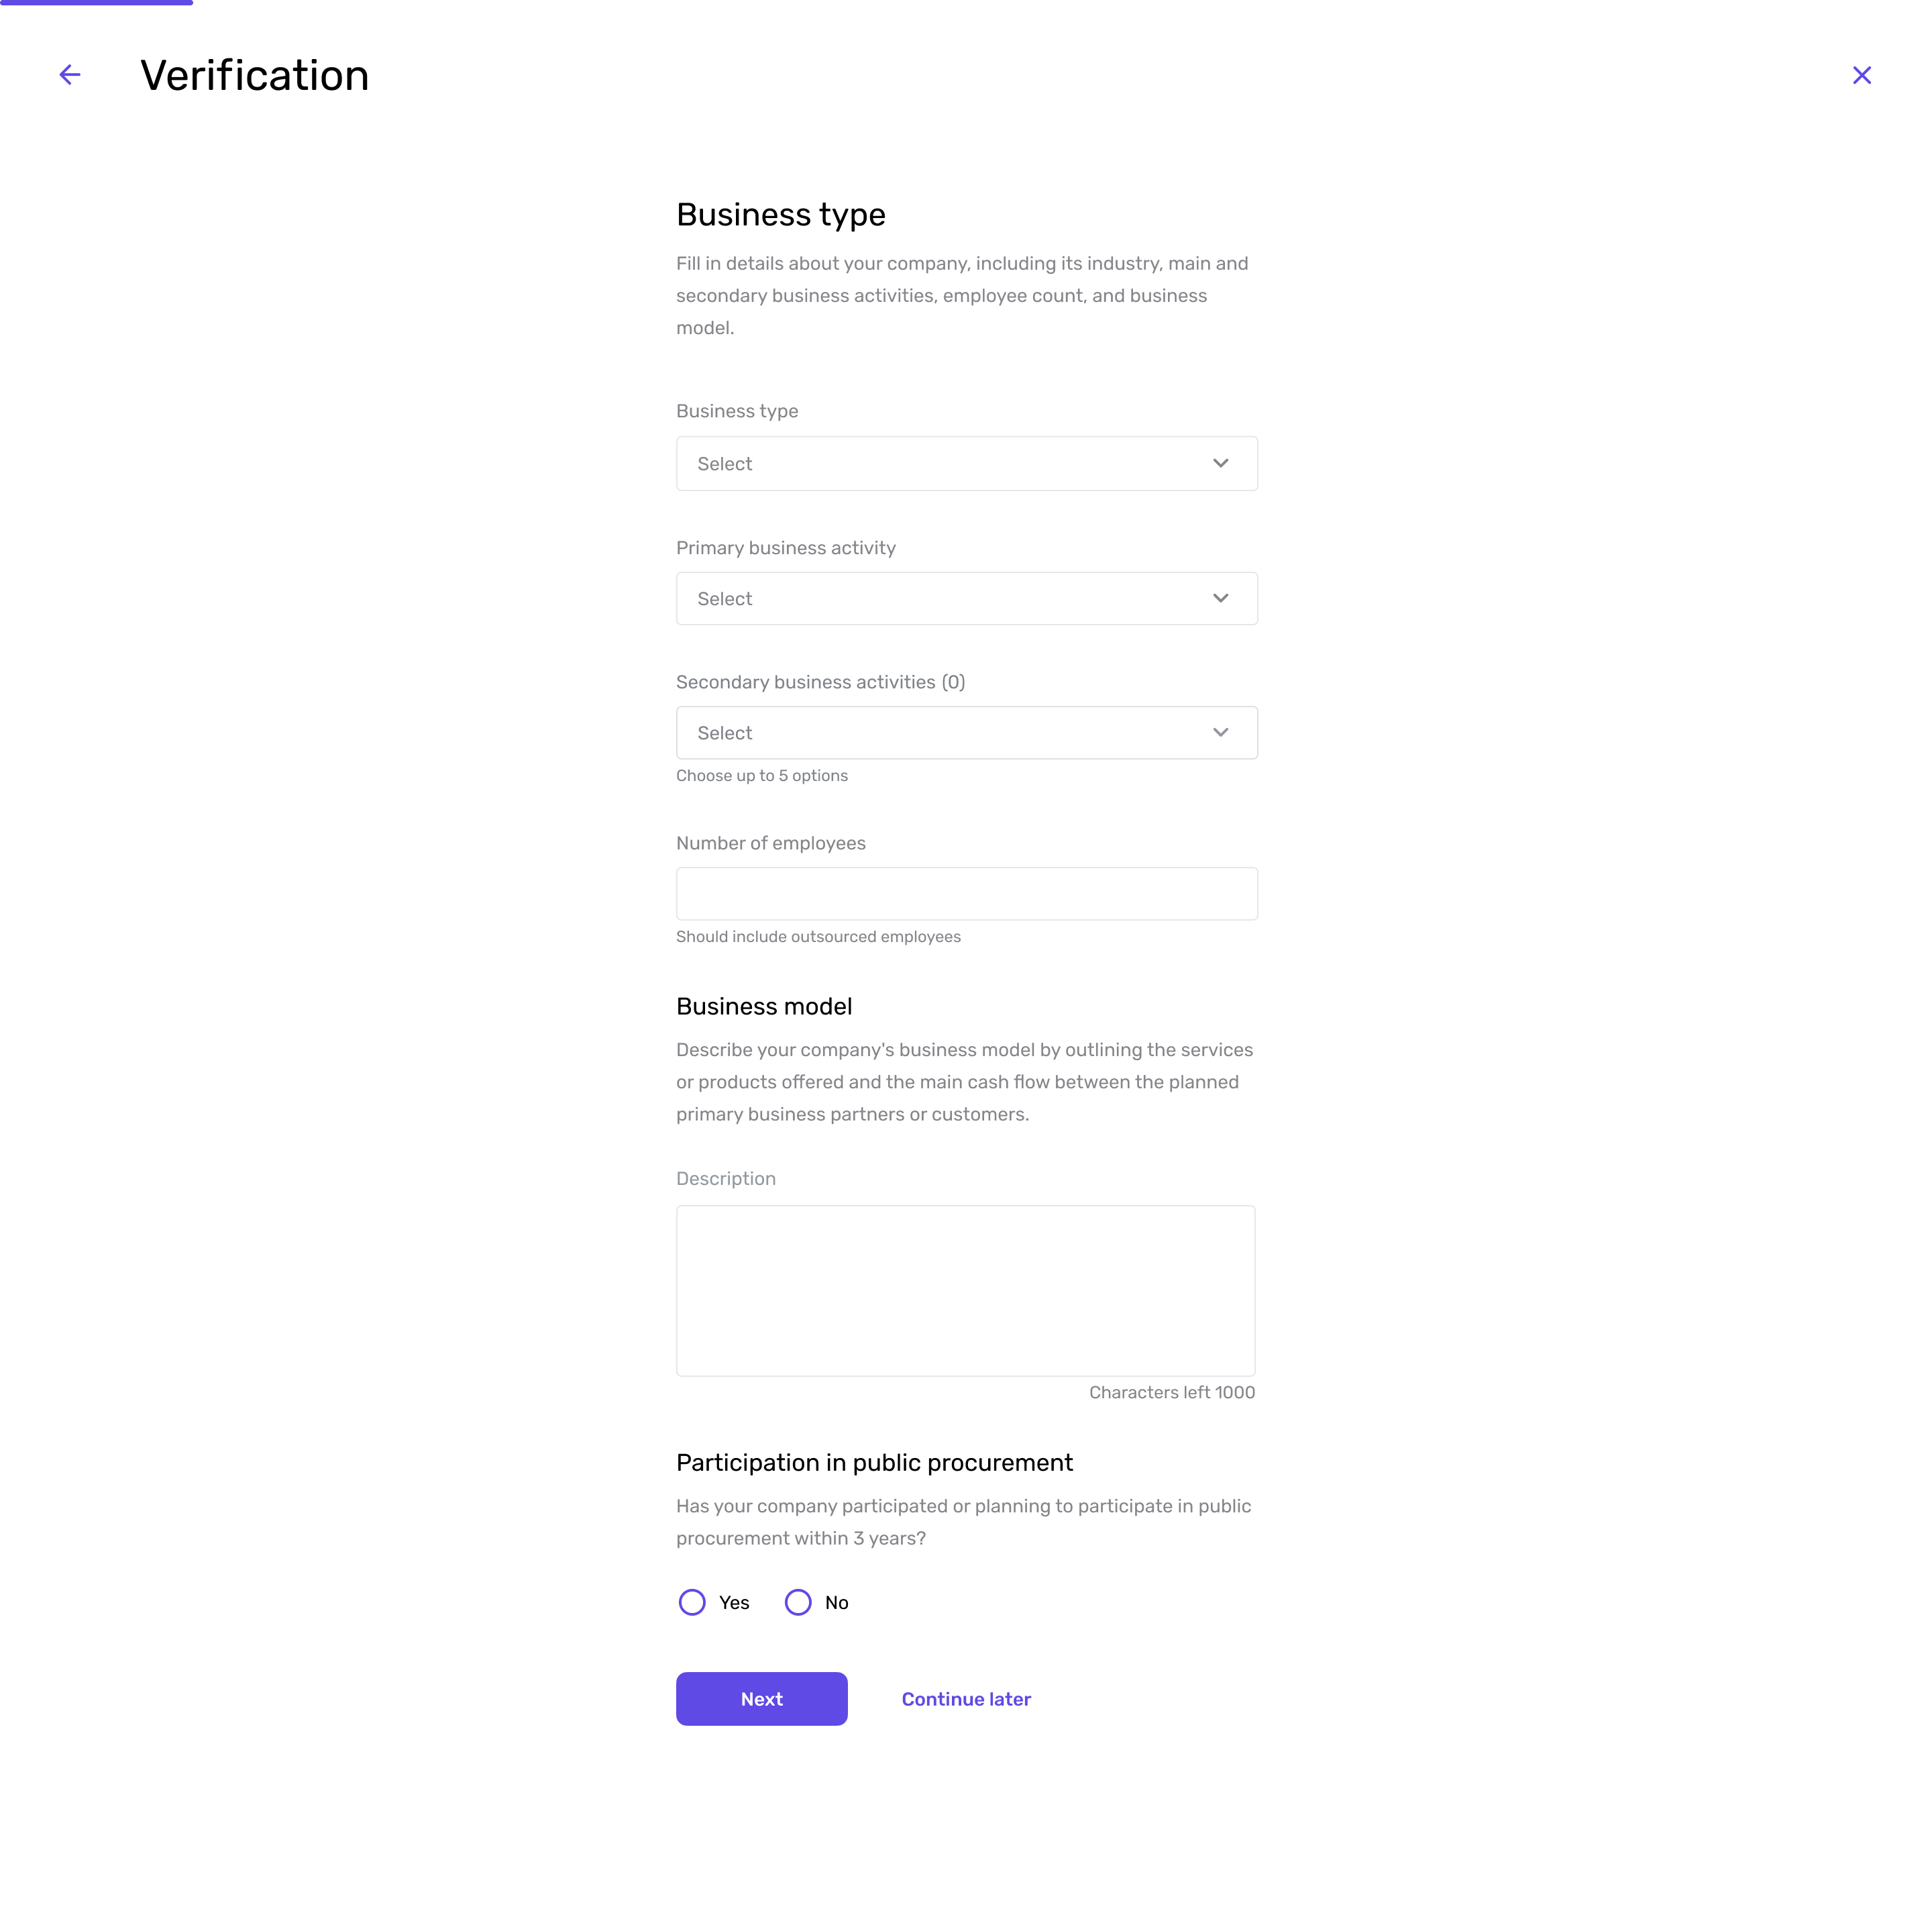The width and height of the screenshot is (1932, 1919).
Task: Open the Secondary business activities Select dropdown
Action: click(966, 732)
